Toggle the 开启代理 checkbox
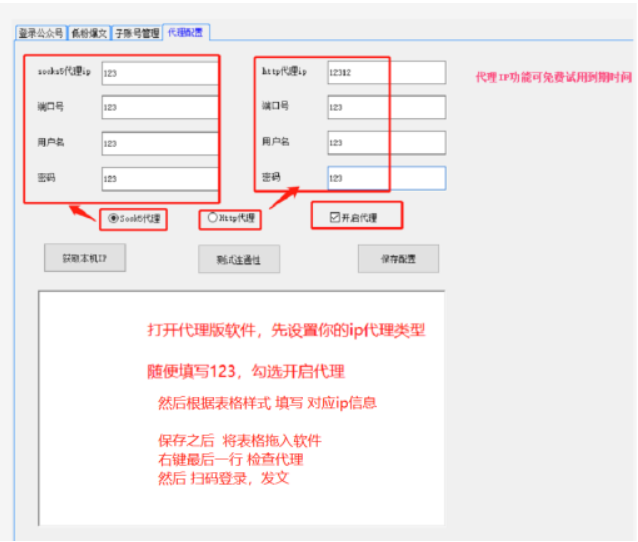Screen dimensions: 638x542 (x=336, y=216)
